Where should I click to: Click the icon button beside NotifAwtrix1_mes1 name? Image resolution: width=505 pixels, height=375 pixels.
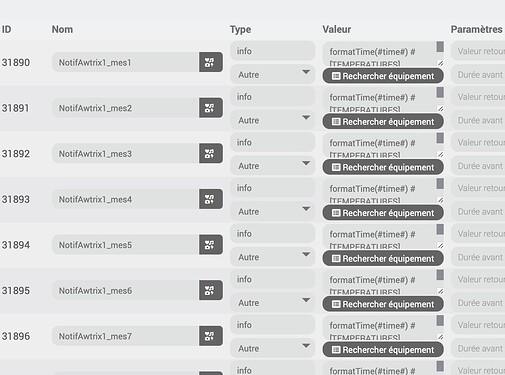[x=211, y=62]
